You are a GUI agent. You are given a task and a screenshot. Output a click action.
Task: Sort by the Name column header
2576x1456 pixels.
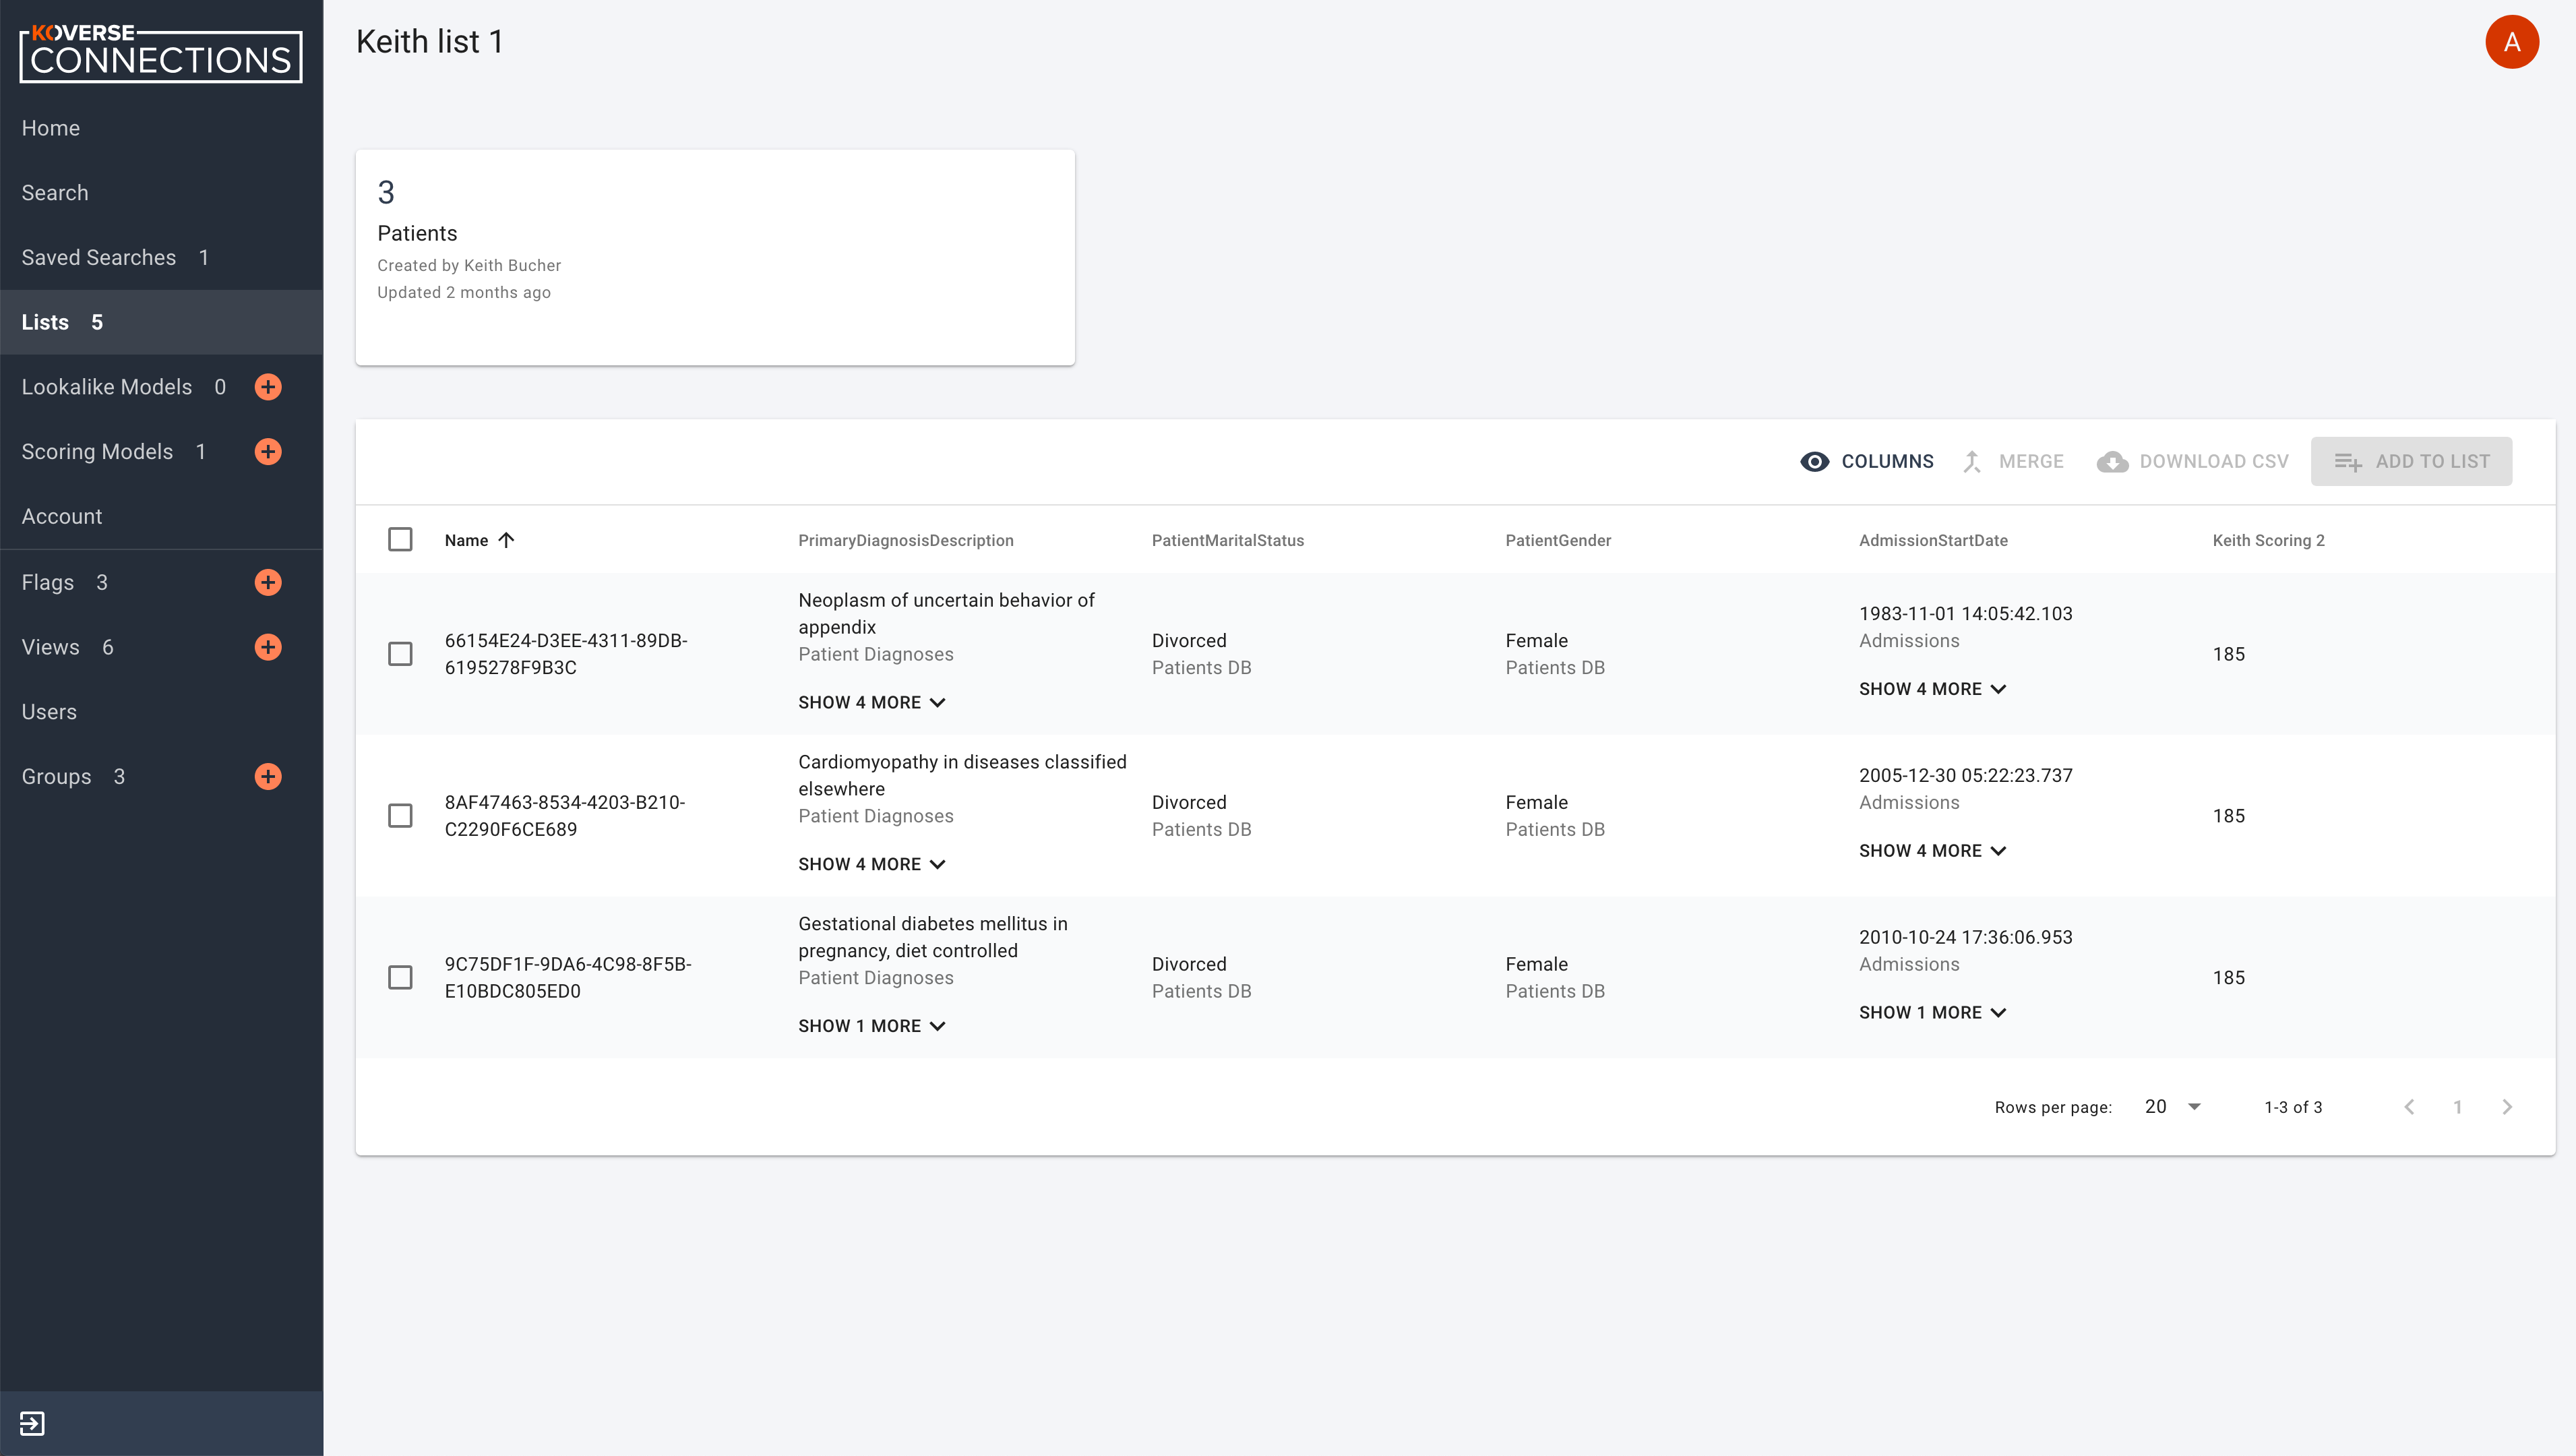(x=466, y=541)
